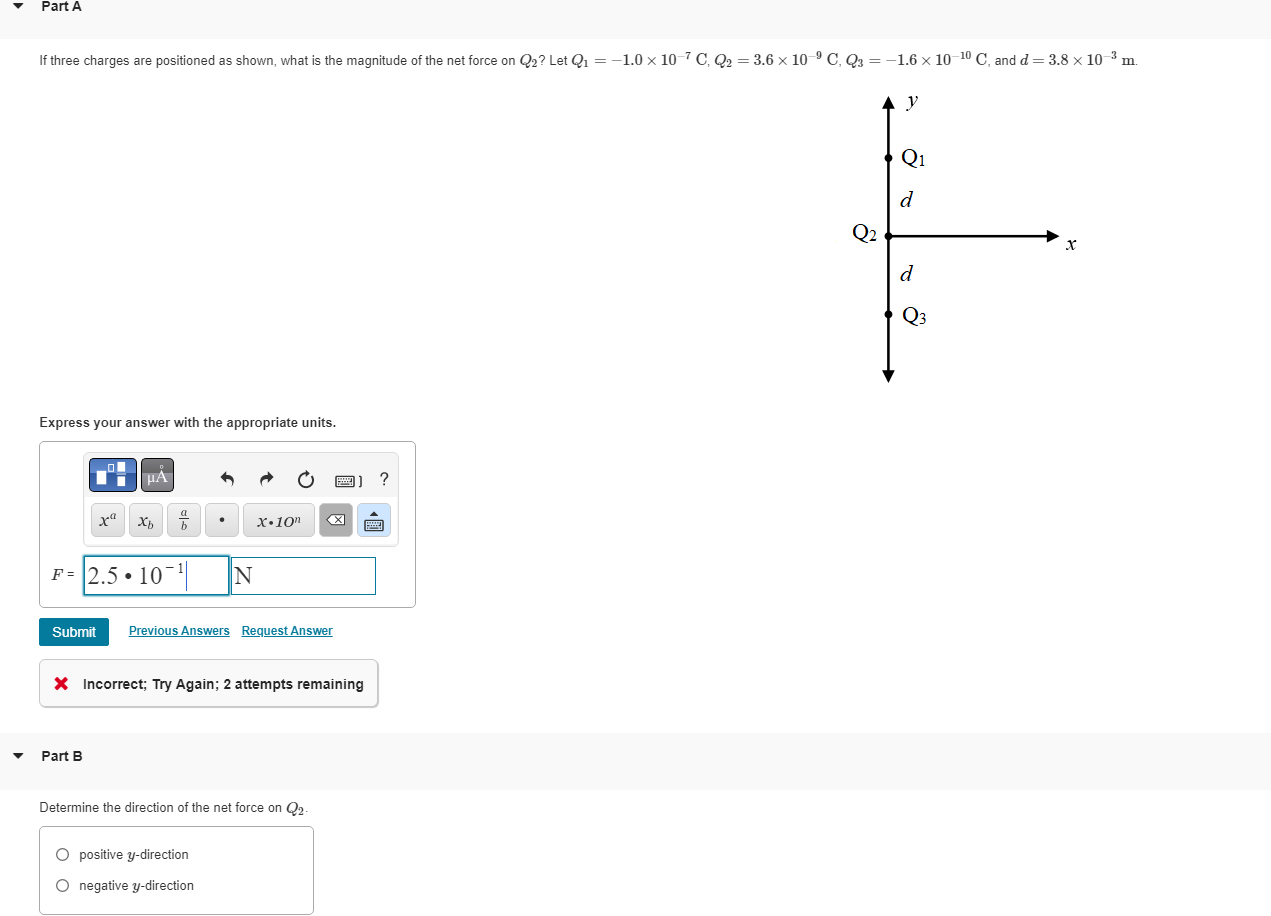Submit the force magnitude answer

tap(73, 631)
